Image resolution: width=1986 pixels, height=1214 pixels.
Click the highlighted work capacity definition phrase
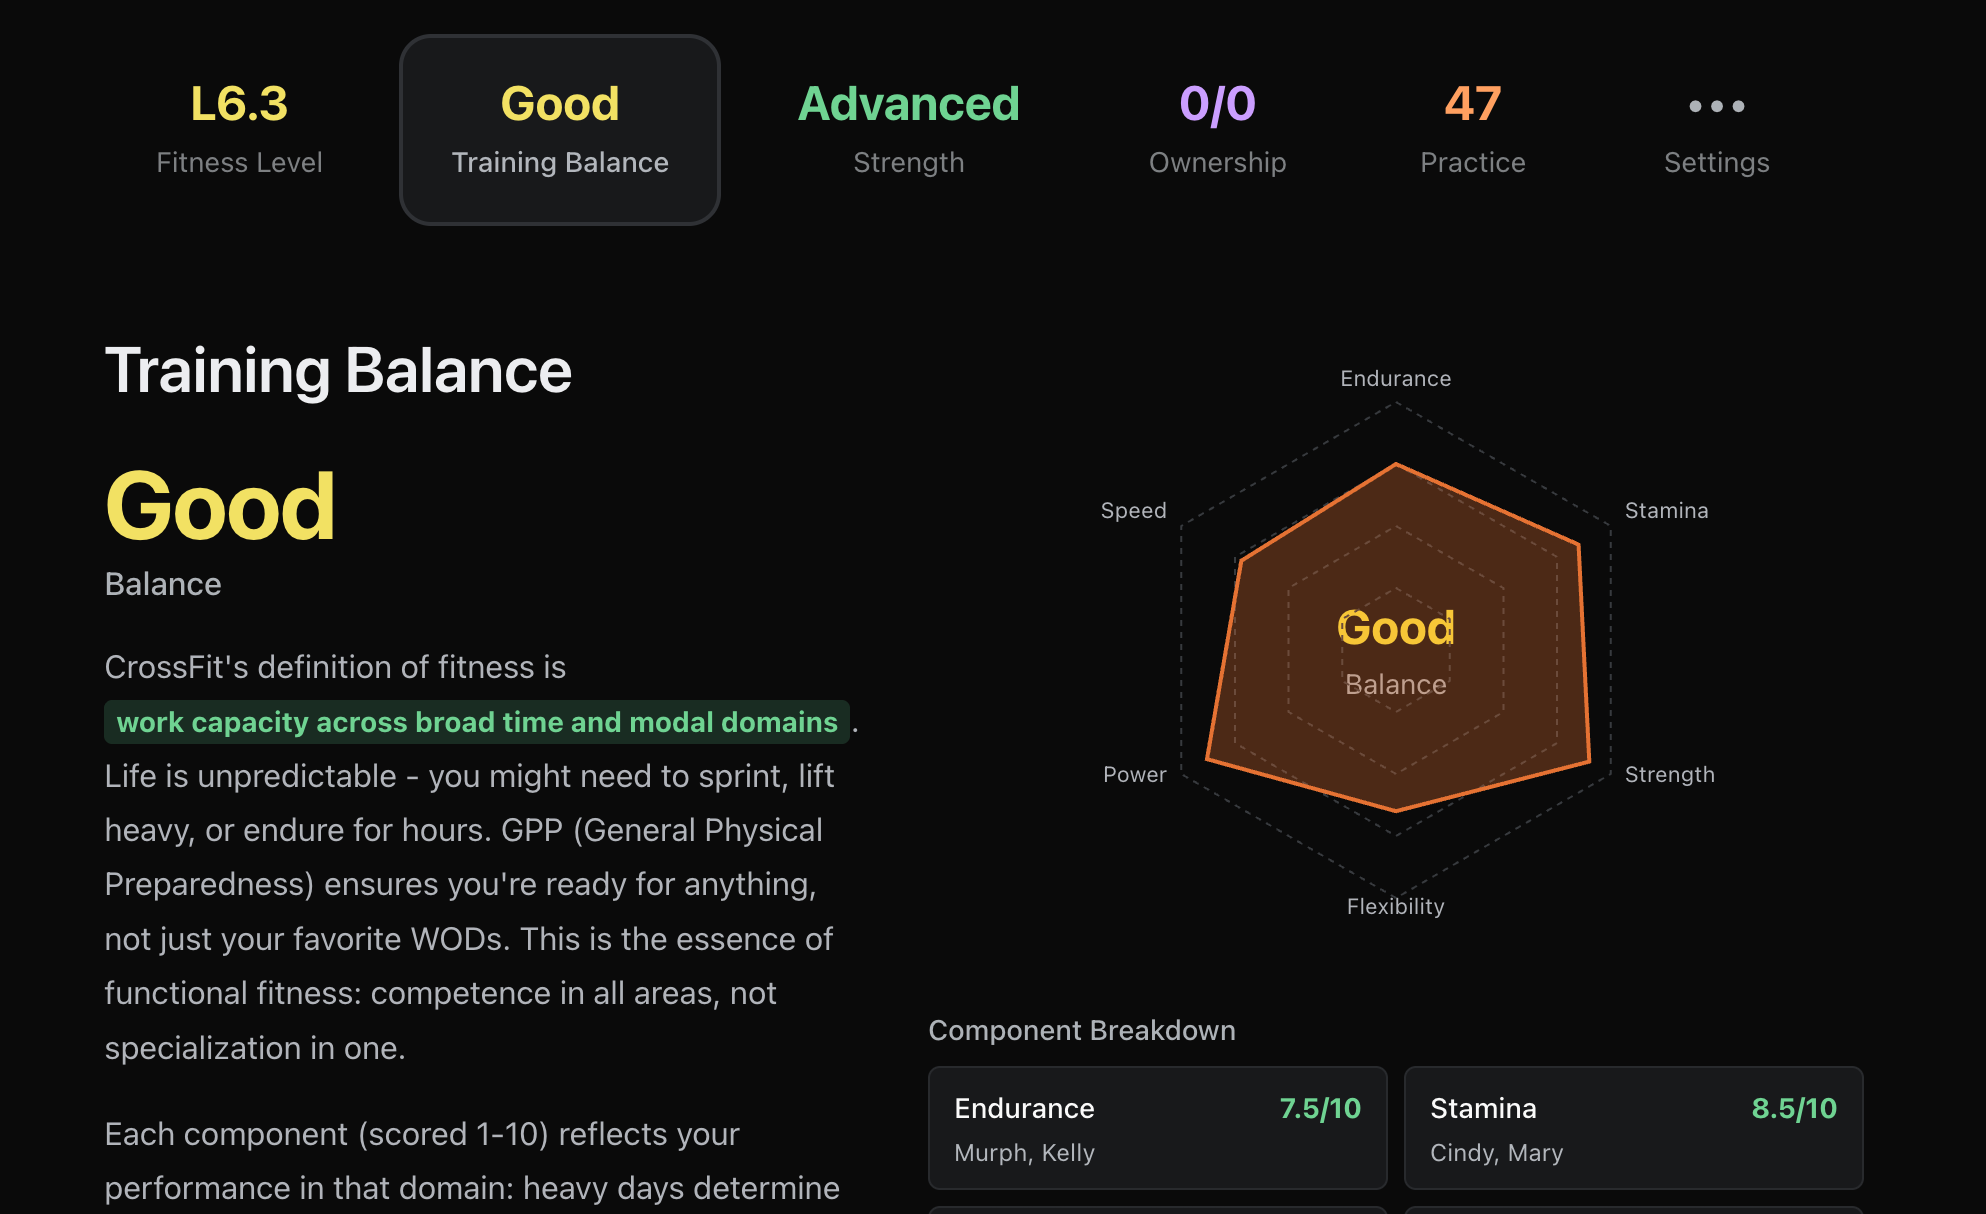click(477, 722)
